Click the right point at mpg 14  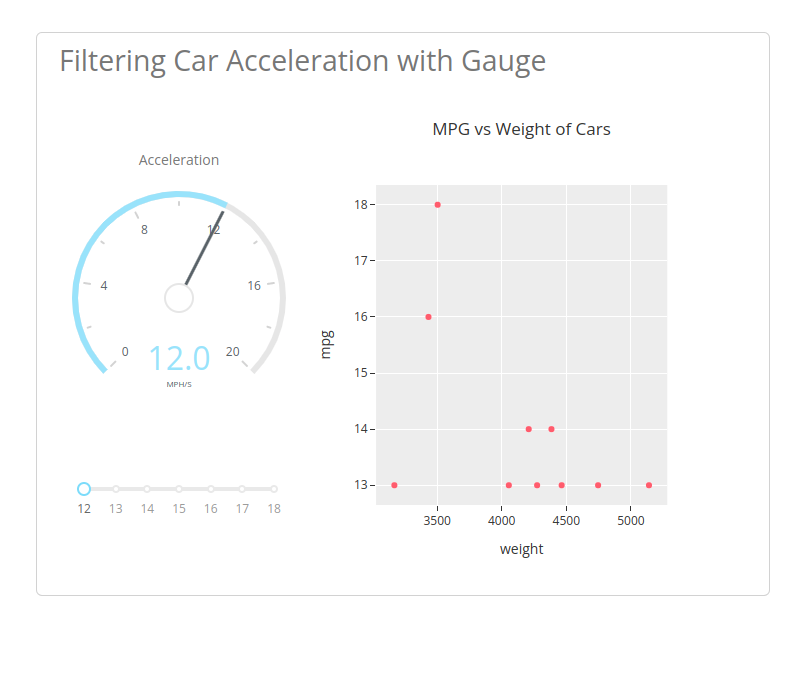[x=551, y=429]
